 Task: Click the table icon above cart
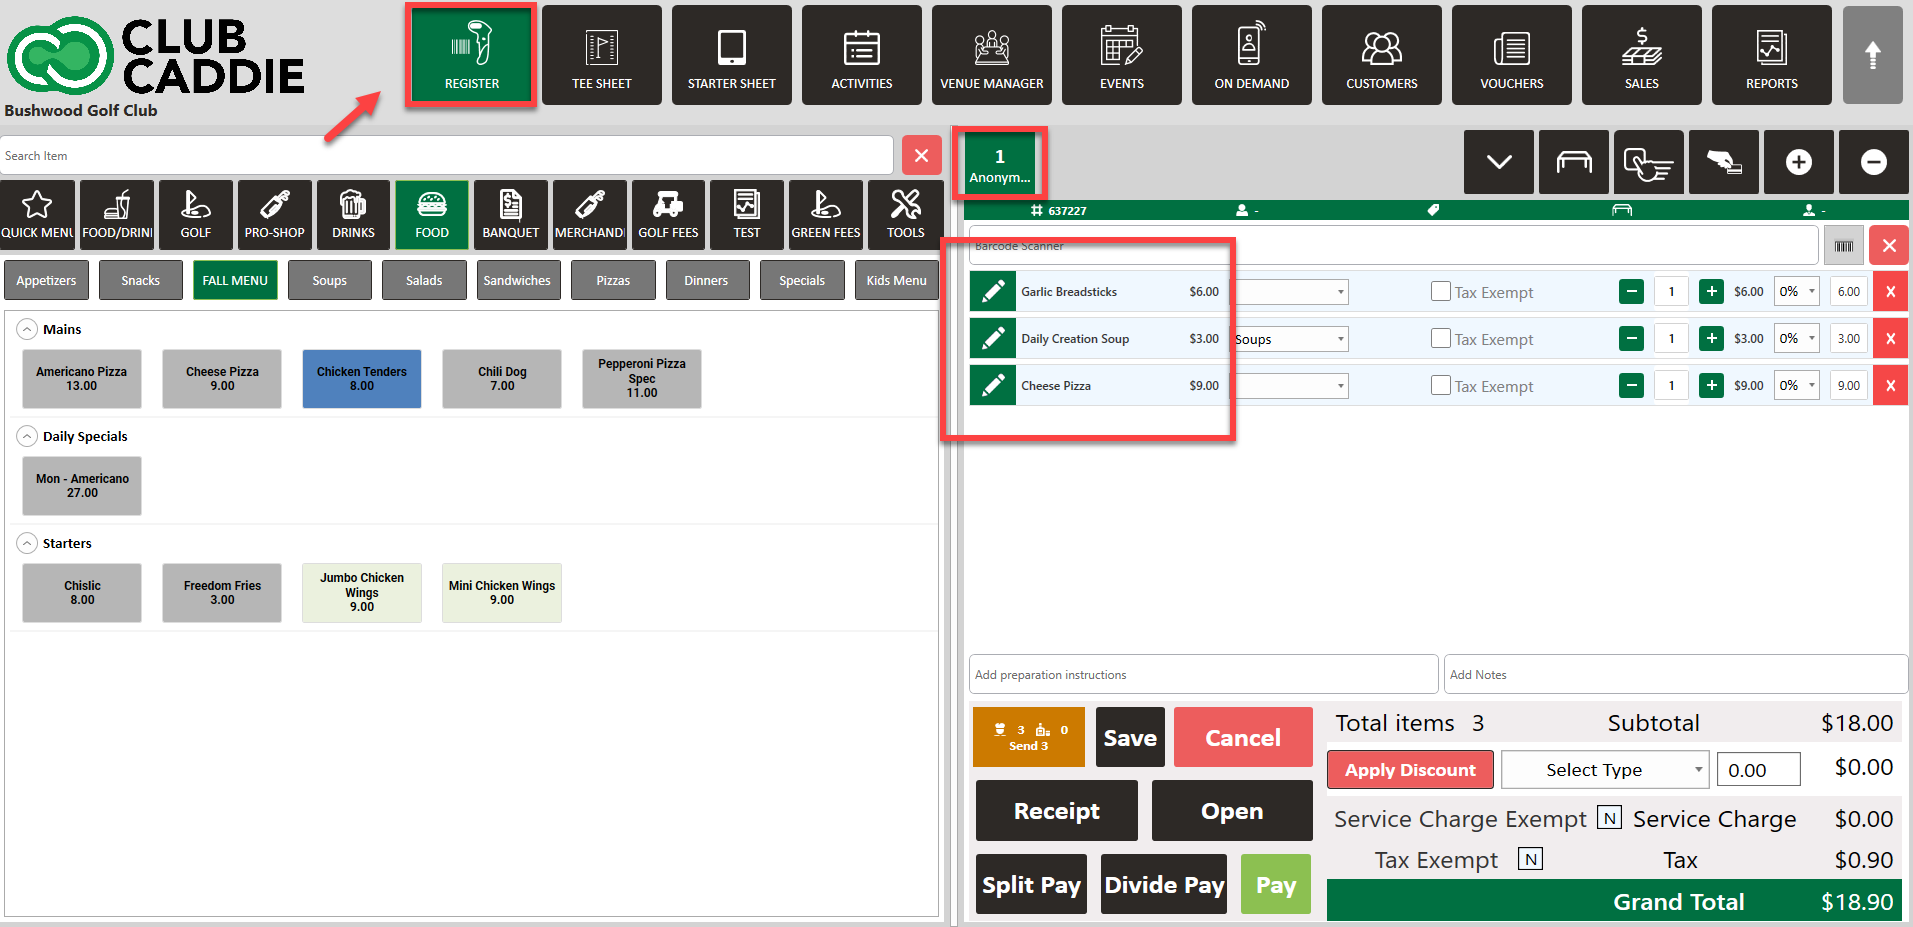pos(1573,162)
